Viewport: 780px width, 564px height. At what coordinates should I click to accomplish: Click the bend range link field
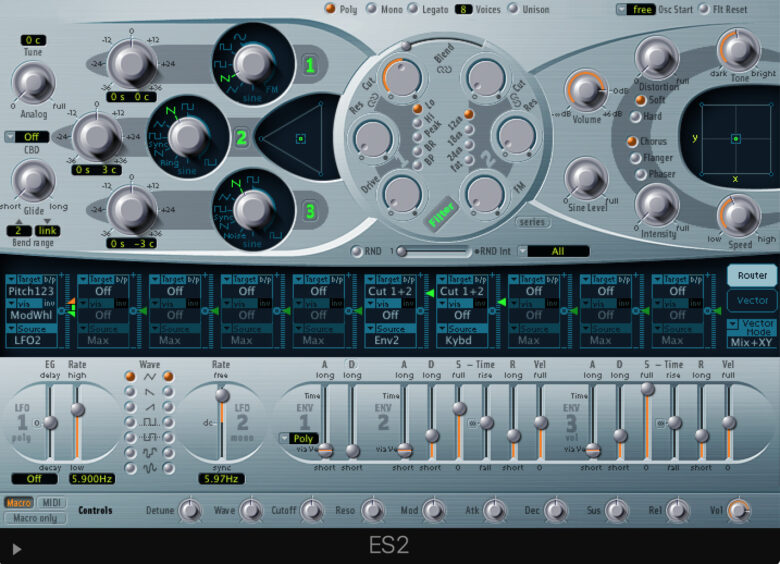47,231
